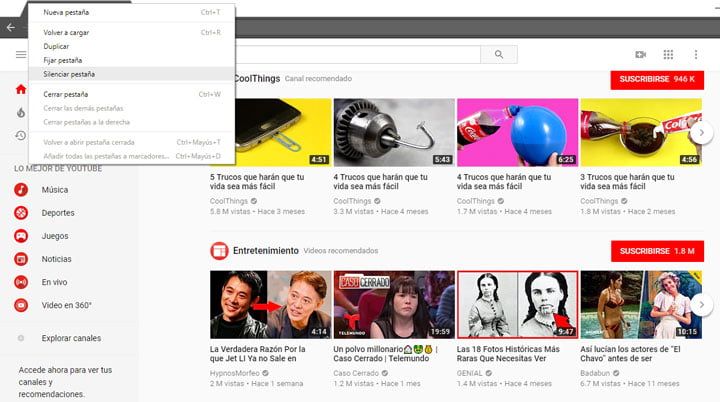The width and height of the screenshot is (720, 402).
Task: Open the GENIAL channel name
Action: [469, 373]
